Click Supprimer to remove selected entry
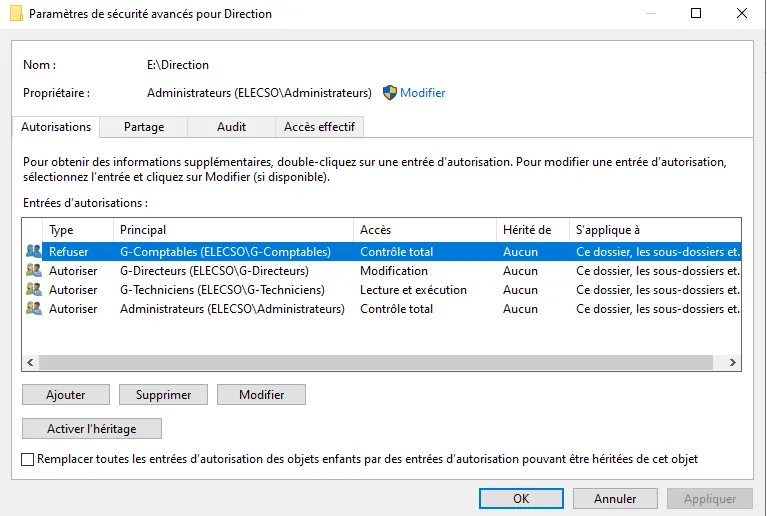Viewport: 767px width, 516px height. pos(163,395)
